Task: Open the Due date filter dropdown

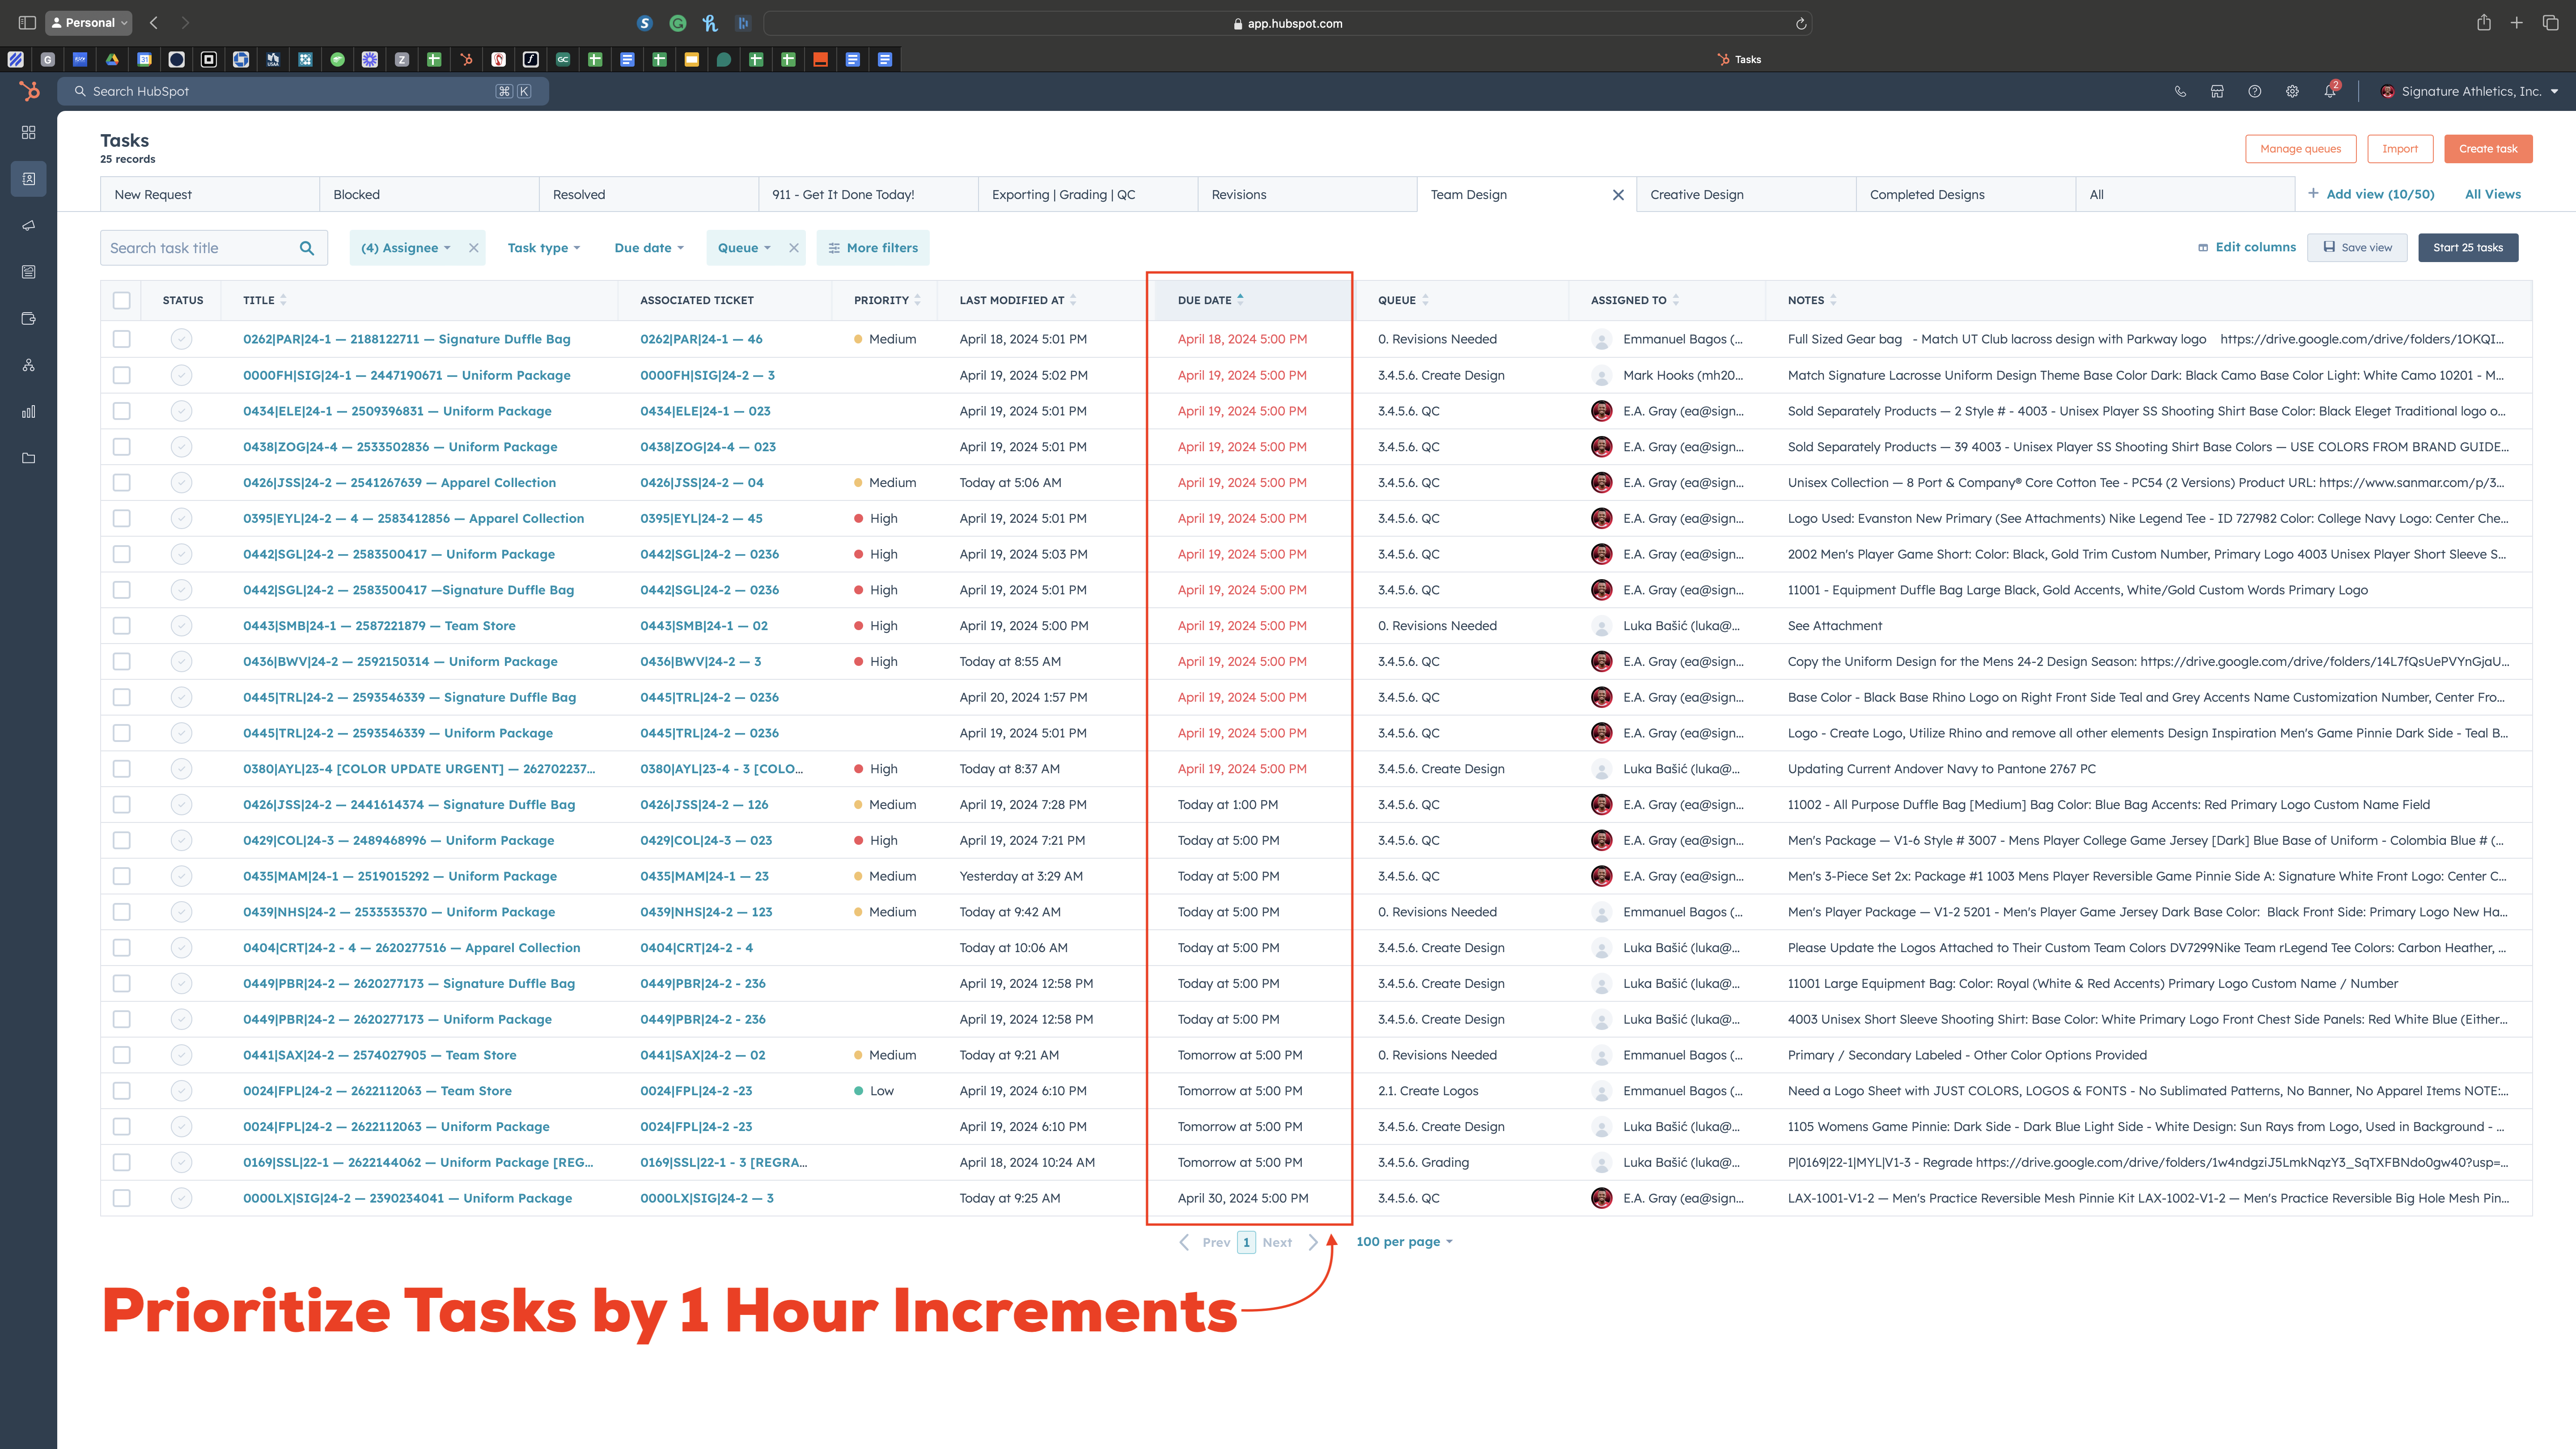Action: click(x=648, y=248)
